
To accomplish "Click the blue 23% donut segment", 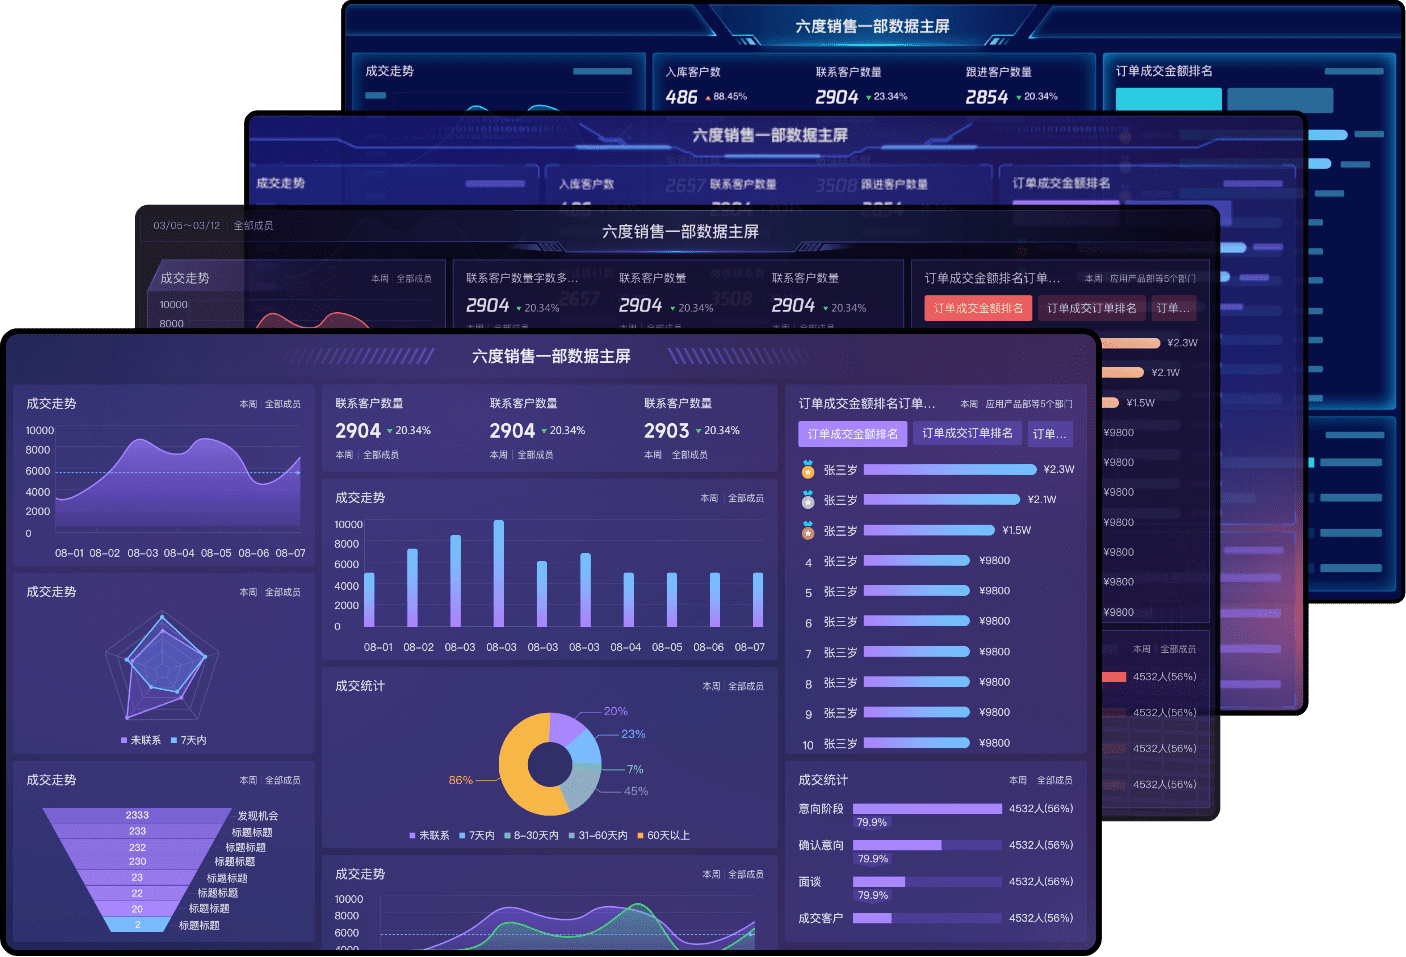I will (x=585, y=748).
